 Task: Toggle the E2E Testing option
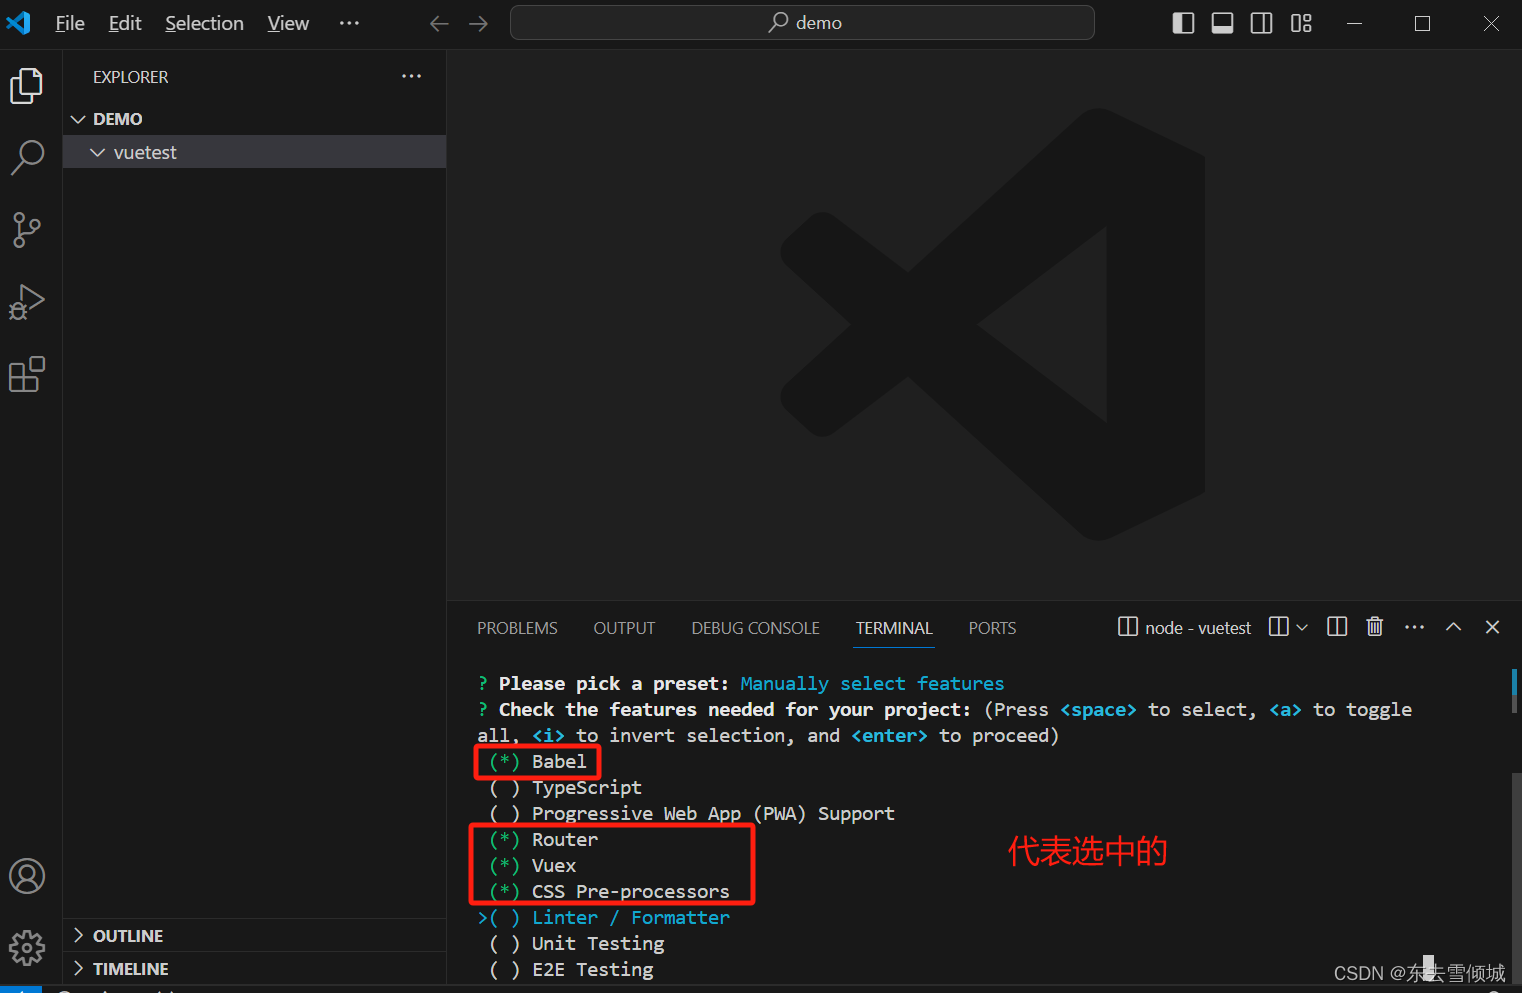coord(571,970)
